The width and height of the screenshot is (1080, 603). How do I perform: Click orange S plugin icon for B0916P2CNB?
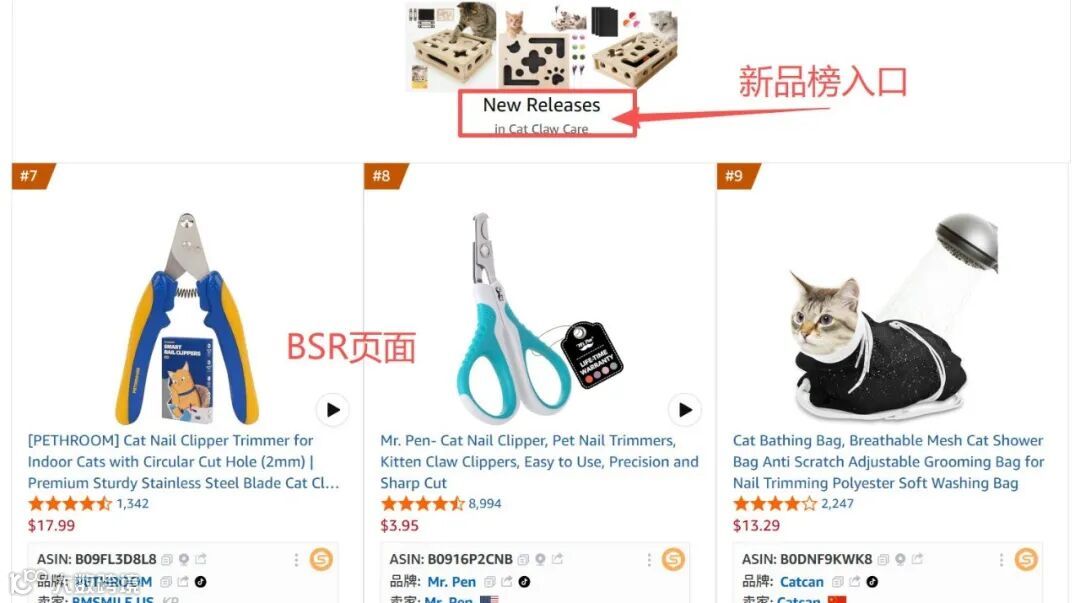pos(673,559)
